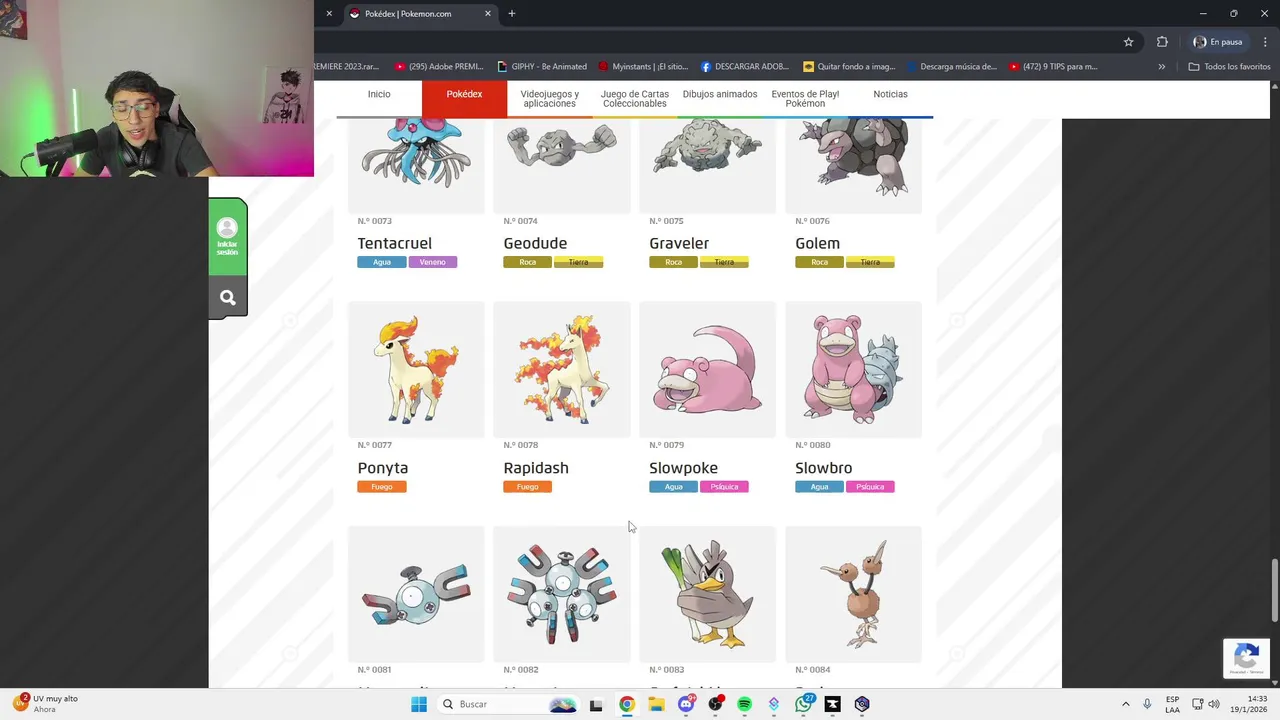Open a new browser tab
Screen dimensions: 1280x720
coord(512,14)
